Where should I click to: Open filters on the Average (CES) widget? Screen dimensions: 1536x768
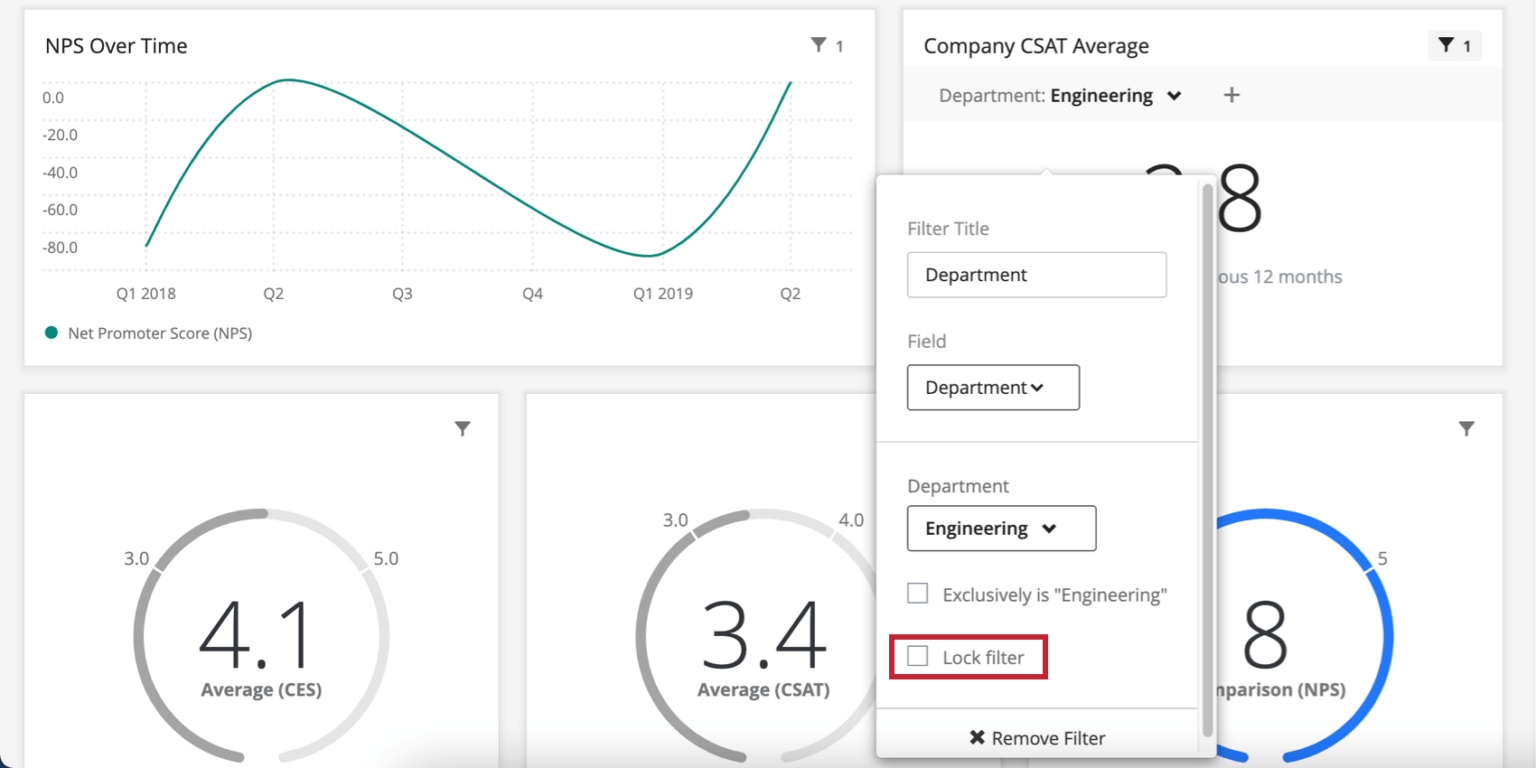click(463, 428)
